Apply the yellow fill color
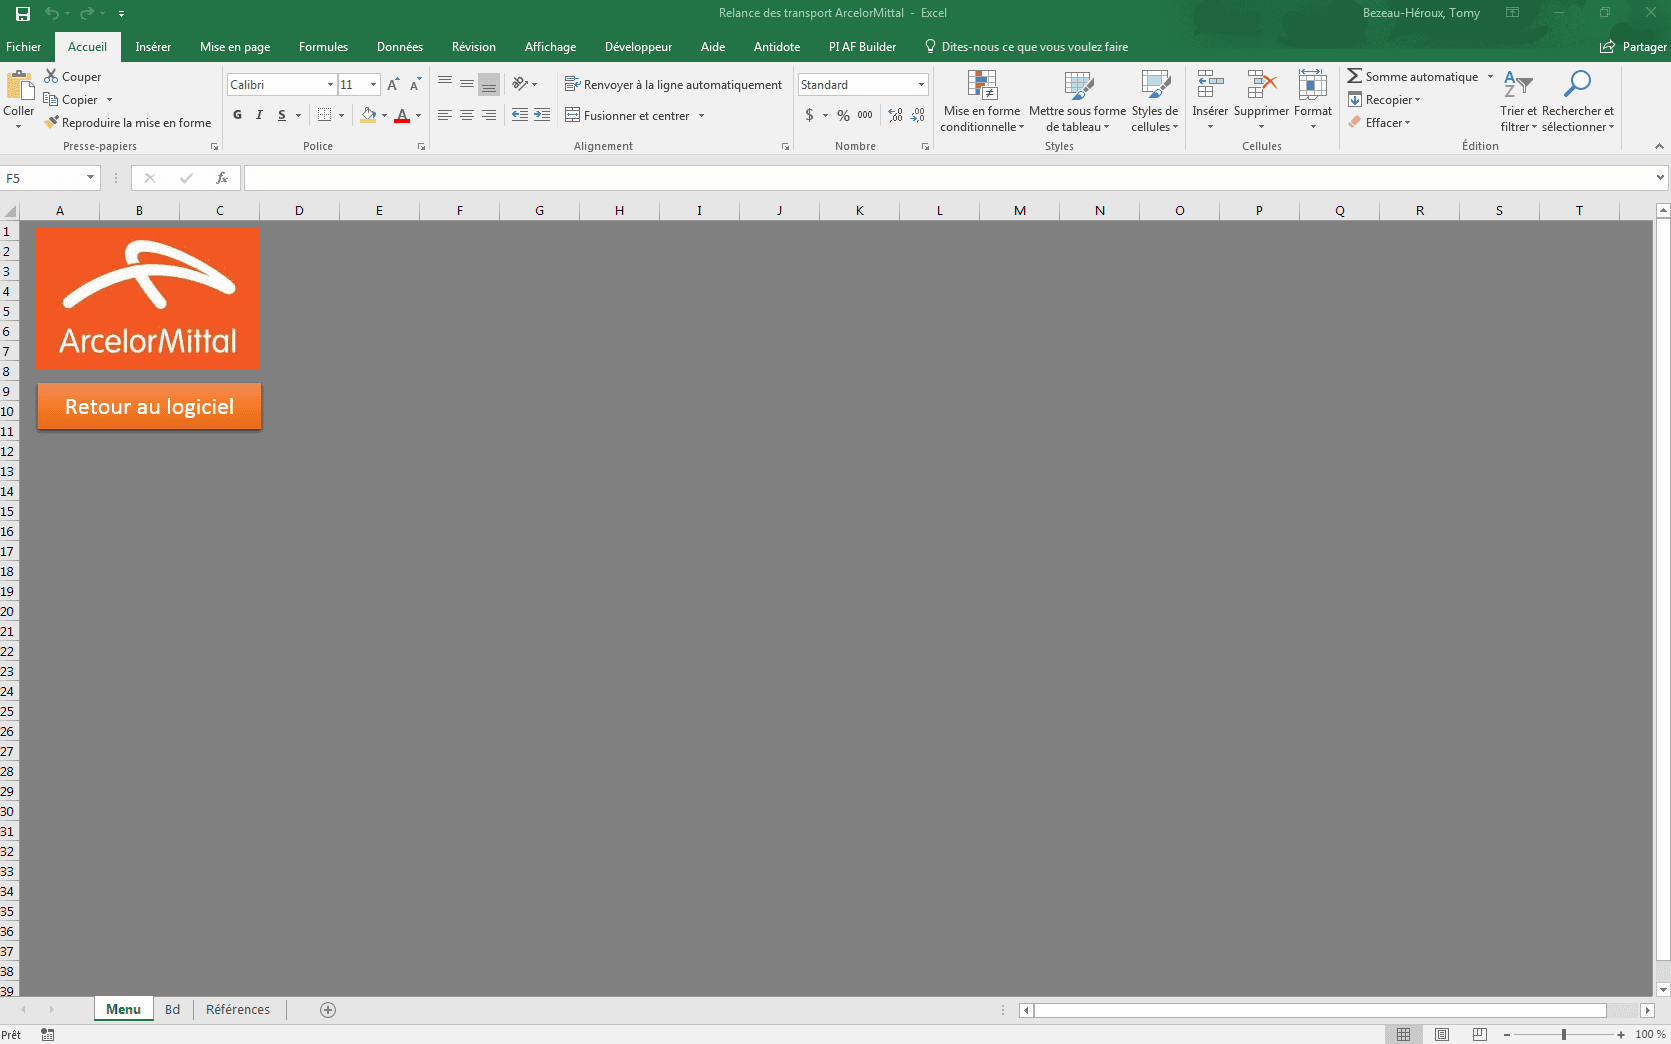Image resolution: width=1671 pixels, height=1044 pixels. (x=368, y=115)
